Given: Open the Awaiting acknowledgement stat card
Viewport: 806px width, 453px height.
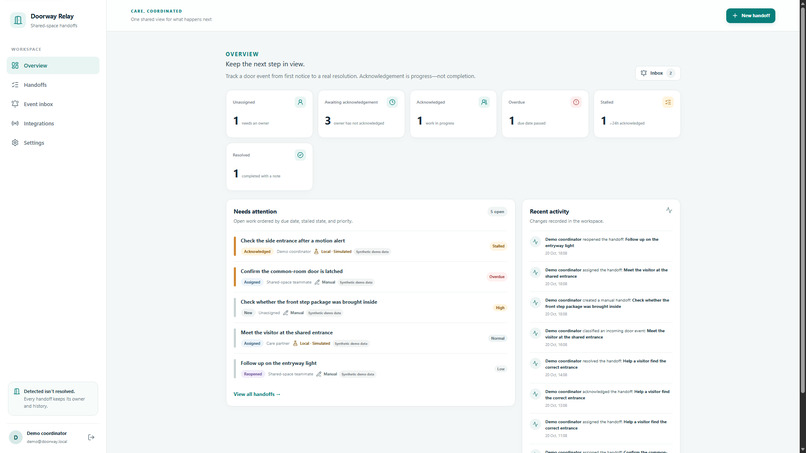Looking at the screenshot, I should [361, 114].
